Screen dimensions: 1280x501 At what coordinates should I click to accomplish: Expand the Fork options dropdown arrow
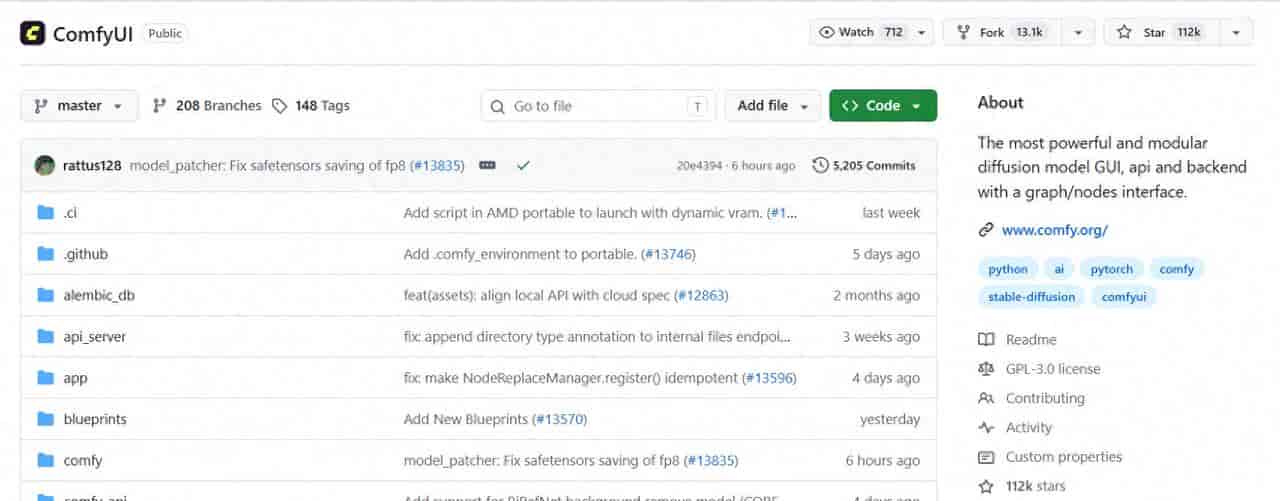1078,32
